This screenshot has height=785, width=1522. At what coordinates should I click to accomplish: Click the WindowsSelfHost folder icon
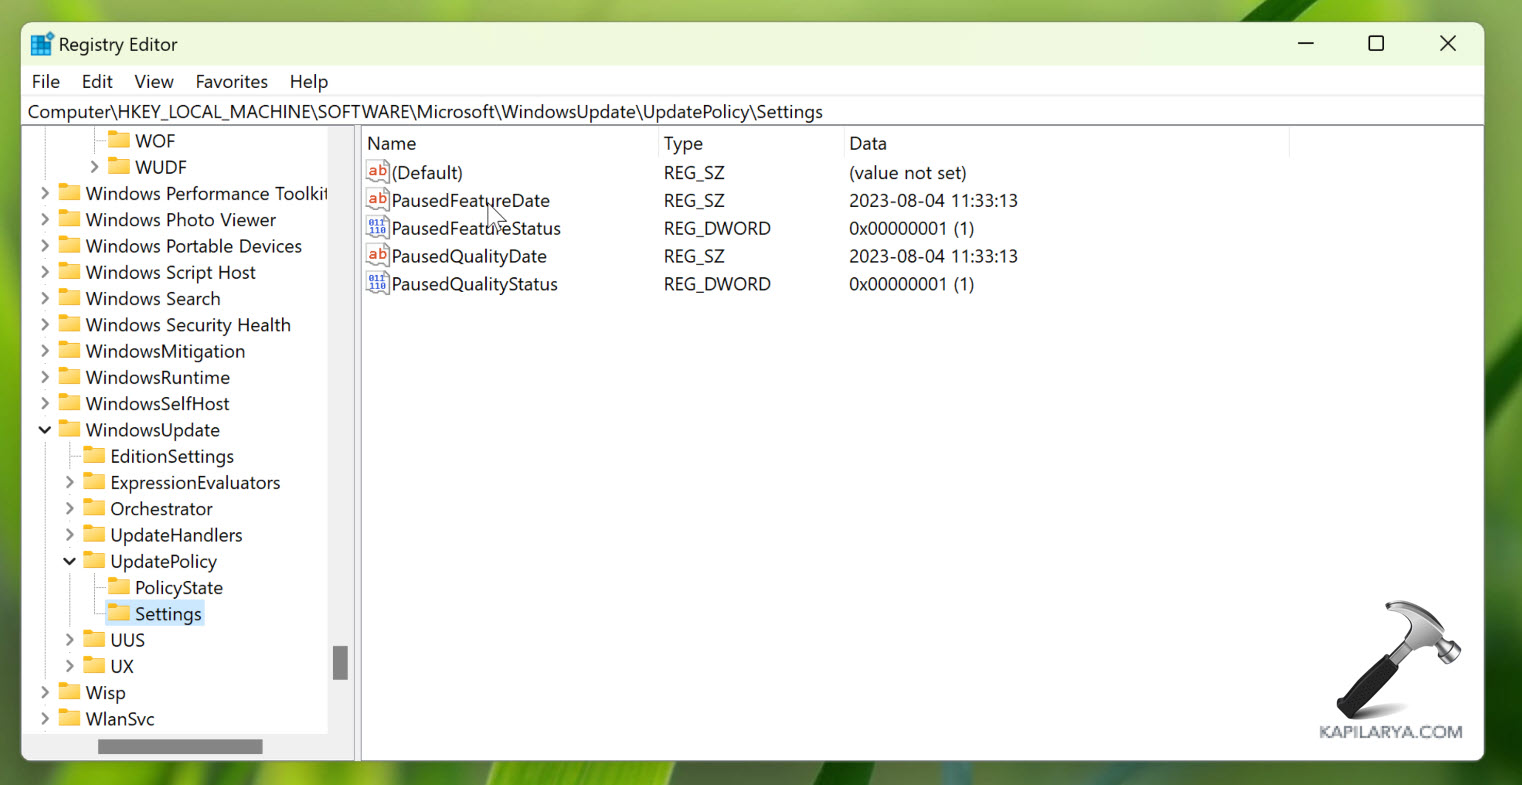(70, 403)
